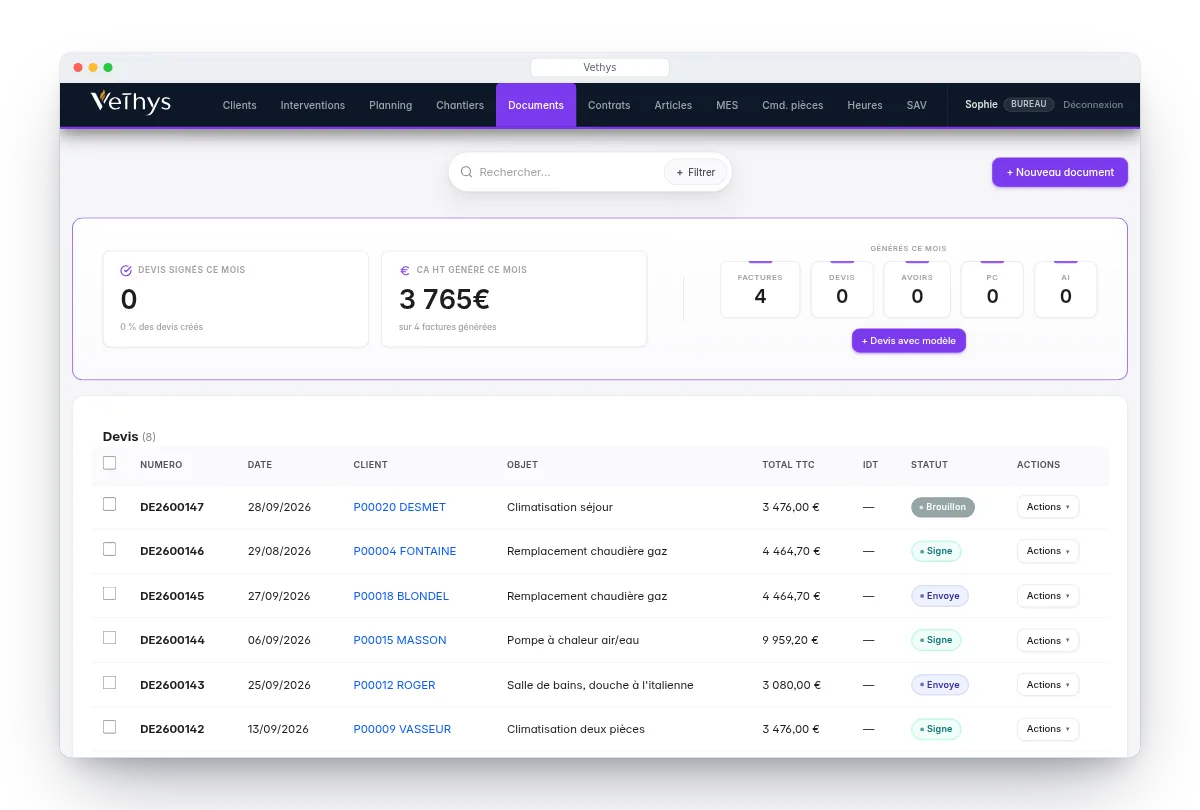Open the SAV section
Viewport: 1200px width, 810px height.
[x=917, y=105]
